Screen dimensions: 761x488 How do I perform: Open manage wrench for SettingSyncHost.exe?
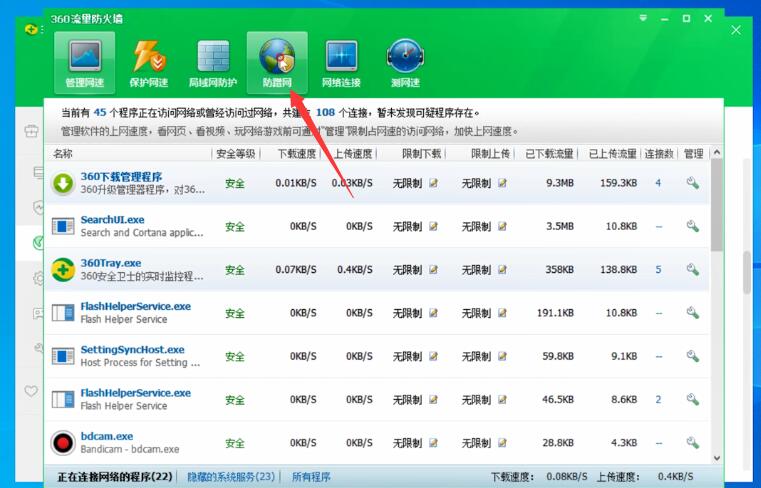click(x=693, y=356)
